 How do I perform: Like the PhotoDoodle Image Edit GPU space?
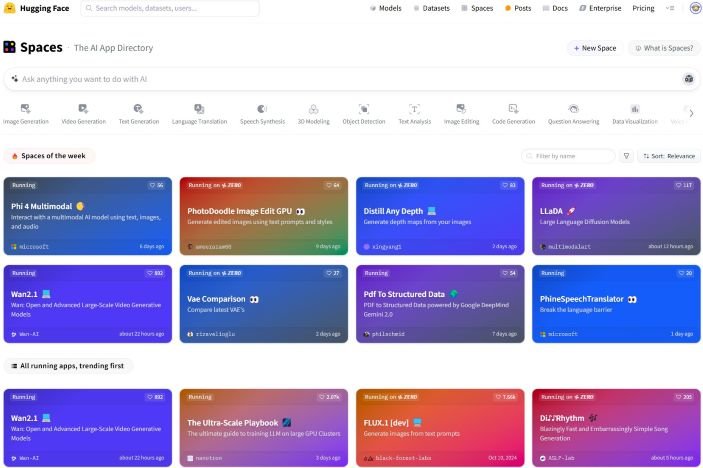pos(332,185)
